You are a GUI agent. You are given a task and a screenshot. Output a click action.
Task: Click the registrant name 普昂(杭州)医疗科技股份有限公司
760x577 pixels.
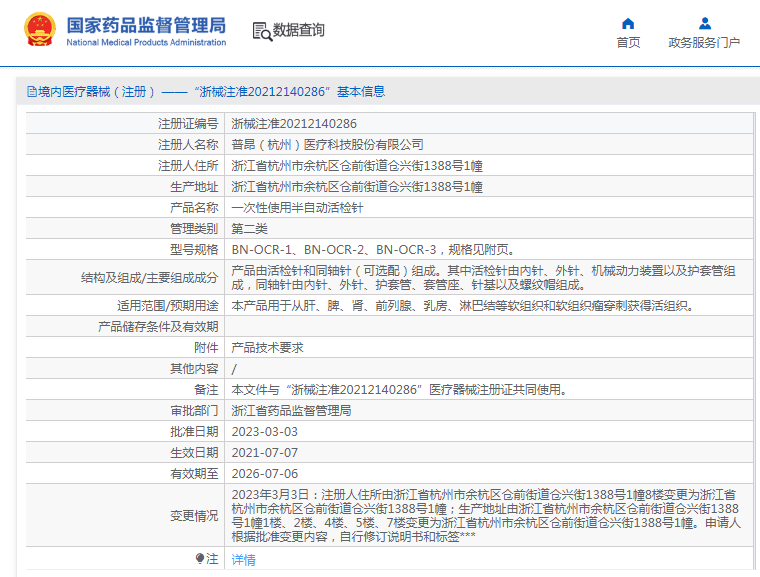(327, 145)
